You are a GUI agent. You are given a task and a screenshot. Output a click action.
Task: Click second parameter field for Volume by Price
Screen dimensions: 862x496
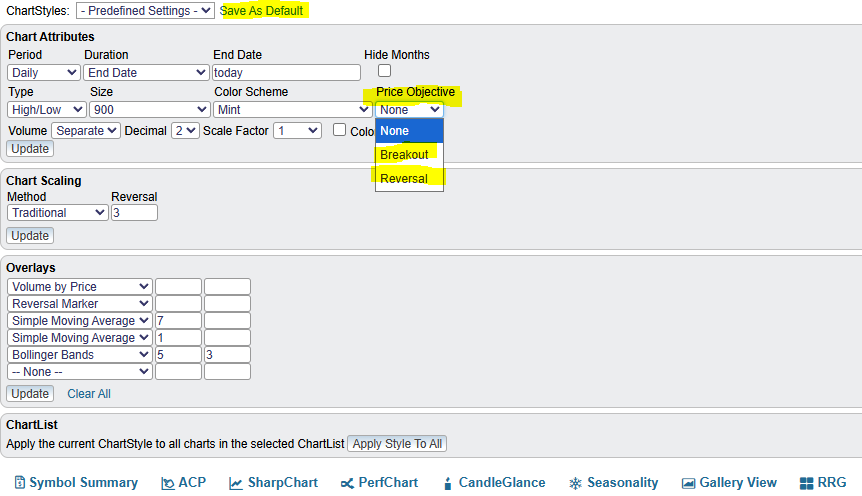(x=228, y=286)
